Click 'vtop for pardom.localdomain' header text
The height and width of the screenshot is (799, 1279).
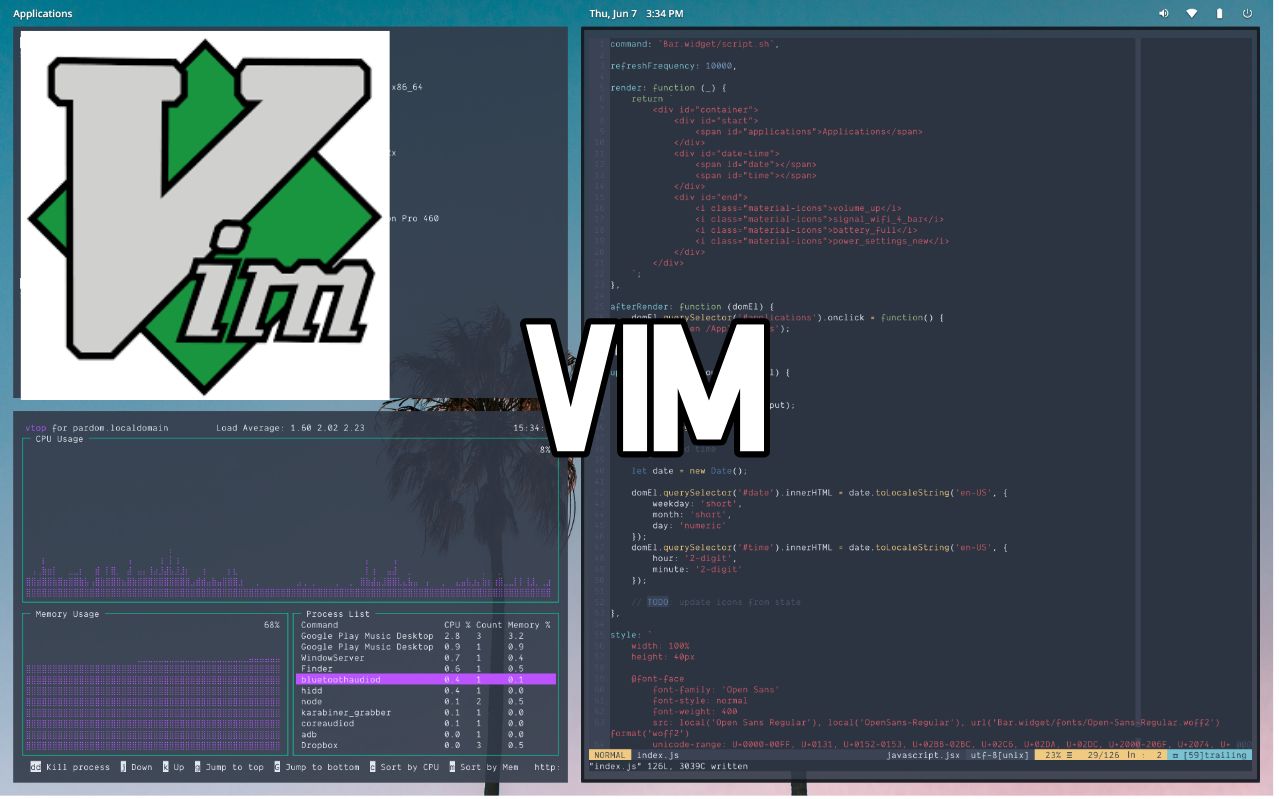click(97, 427)
